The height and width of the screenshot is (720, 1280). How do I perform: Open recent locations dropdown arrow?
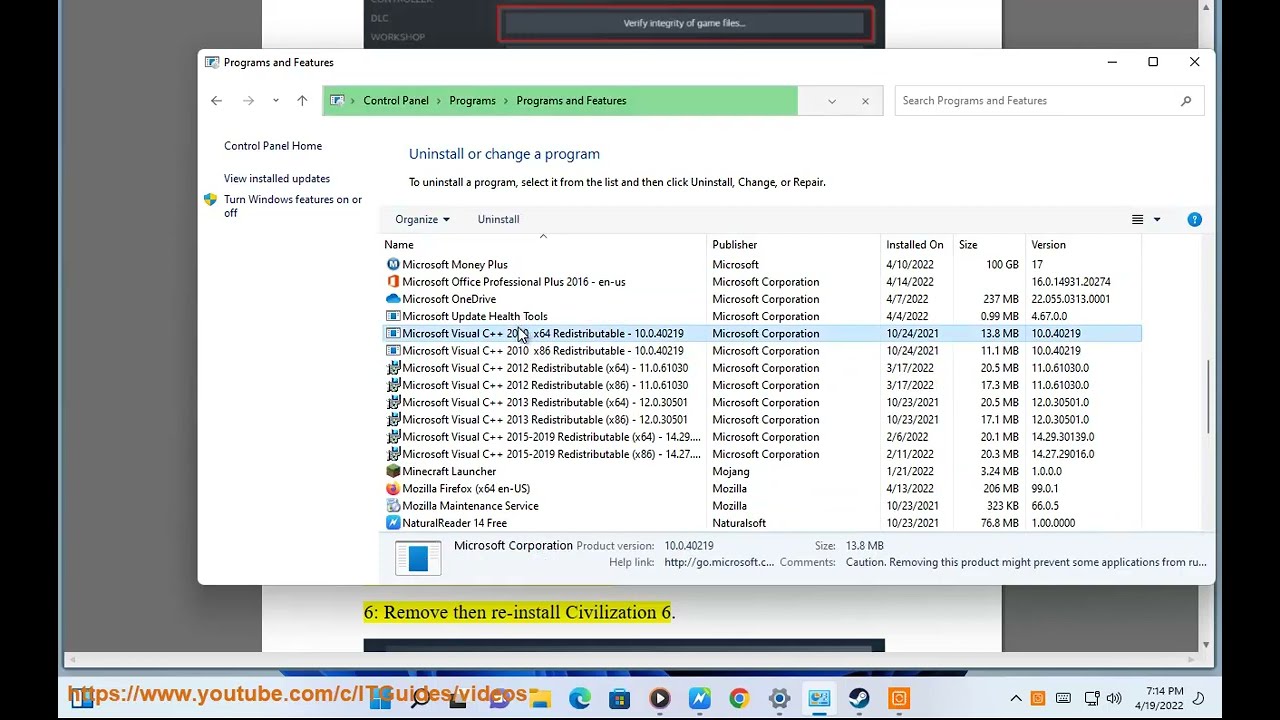tap(275, 100)
